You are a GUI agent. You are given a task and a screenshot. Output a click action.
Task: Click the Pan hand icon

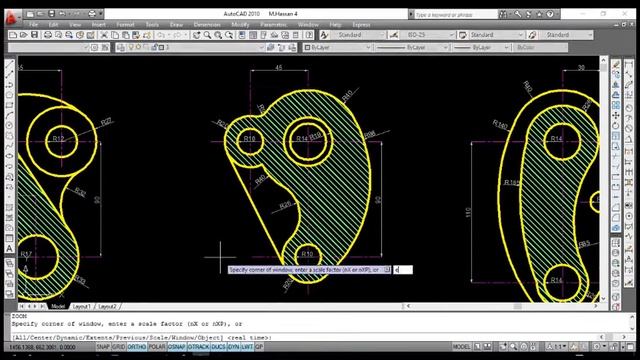click(x=196, y=35)
